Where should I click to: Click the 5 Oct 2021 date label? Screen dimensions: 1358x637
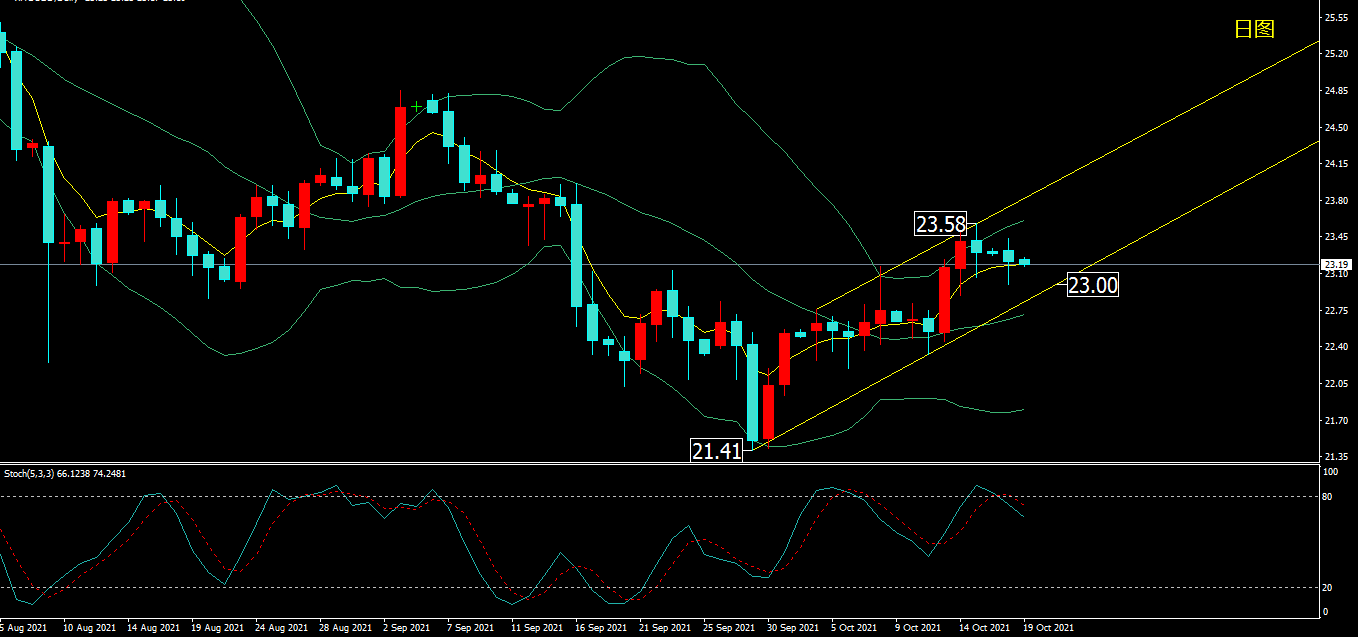click(856, 628)
